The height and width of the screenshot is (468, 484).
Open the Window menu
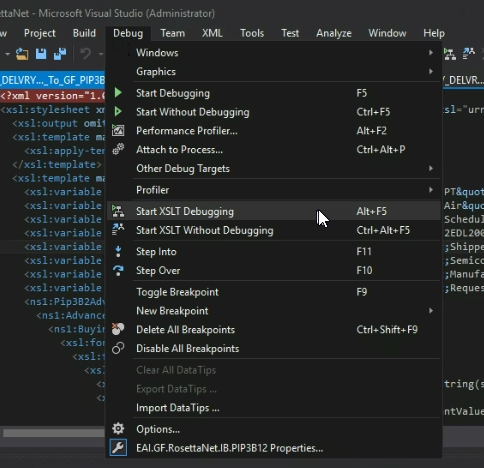[387, 33]
